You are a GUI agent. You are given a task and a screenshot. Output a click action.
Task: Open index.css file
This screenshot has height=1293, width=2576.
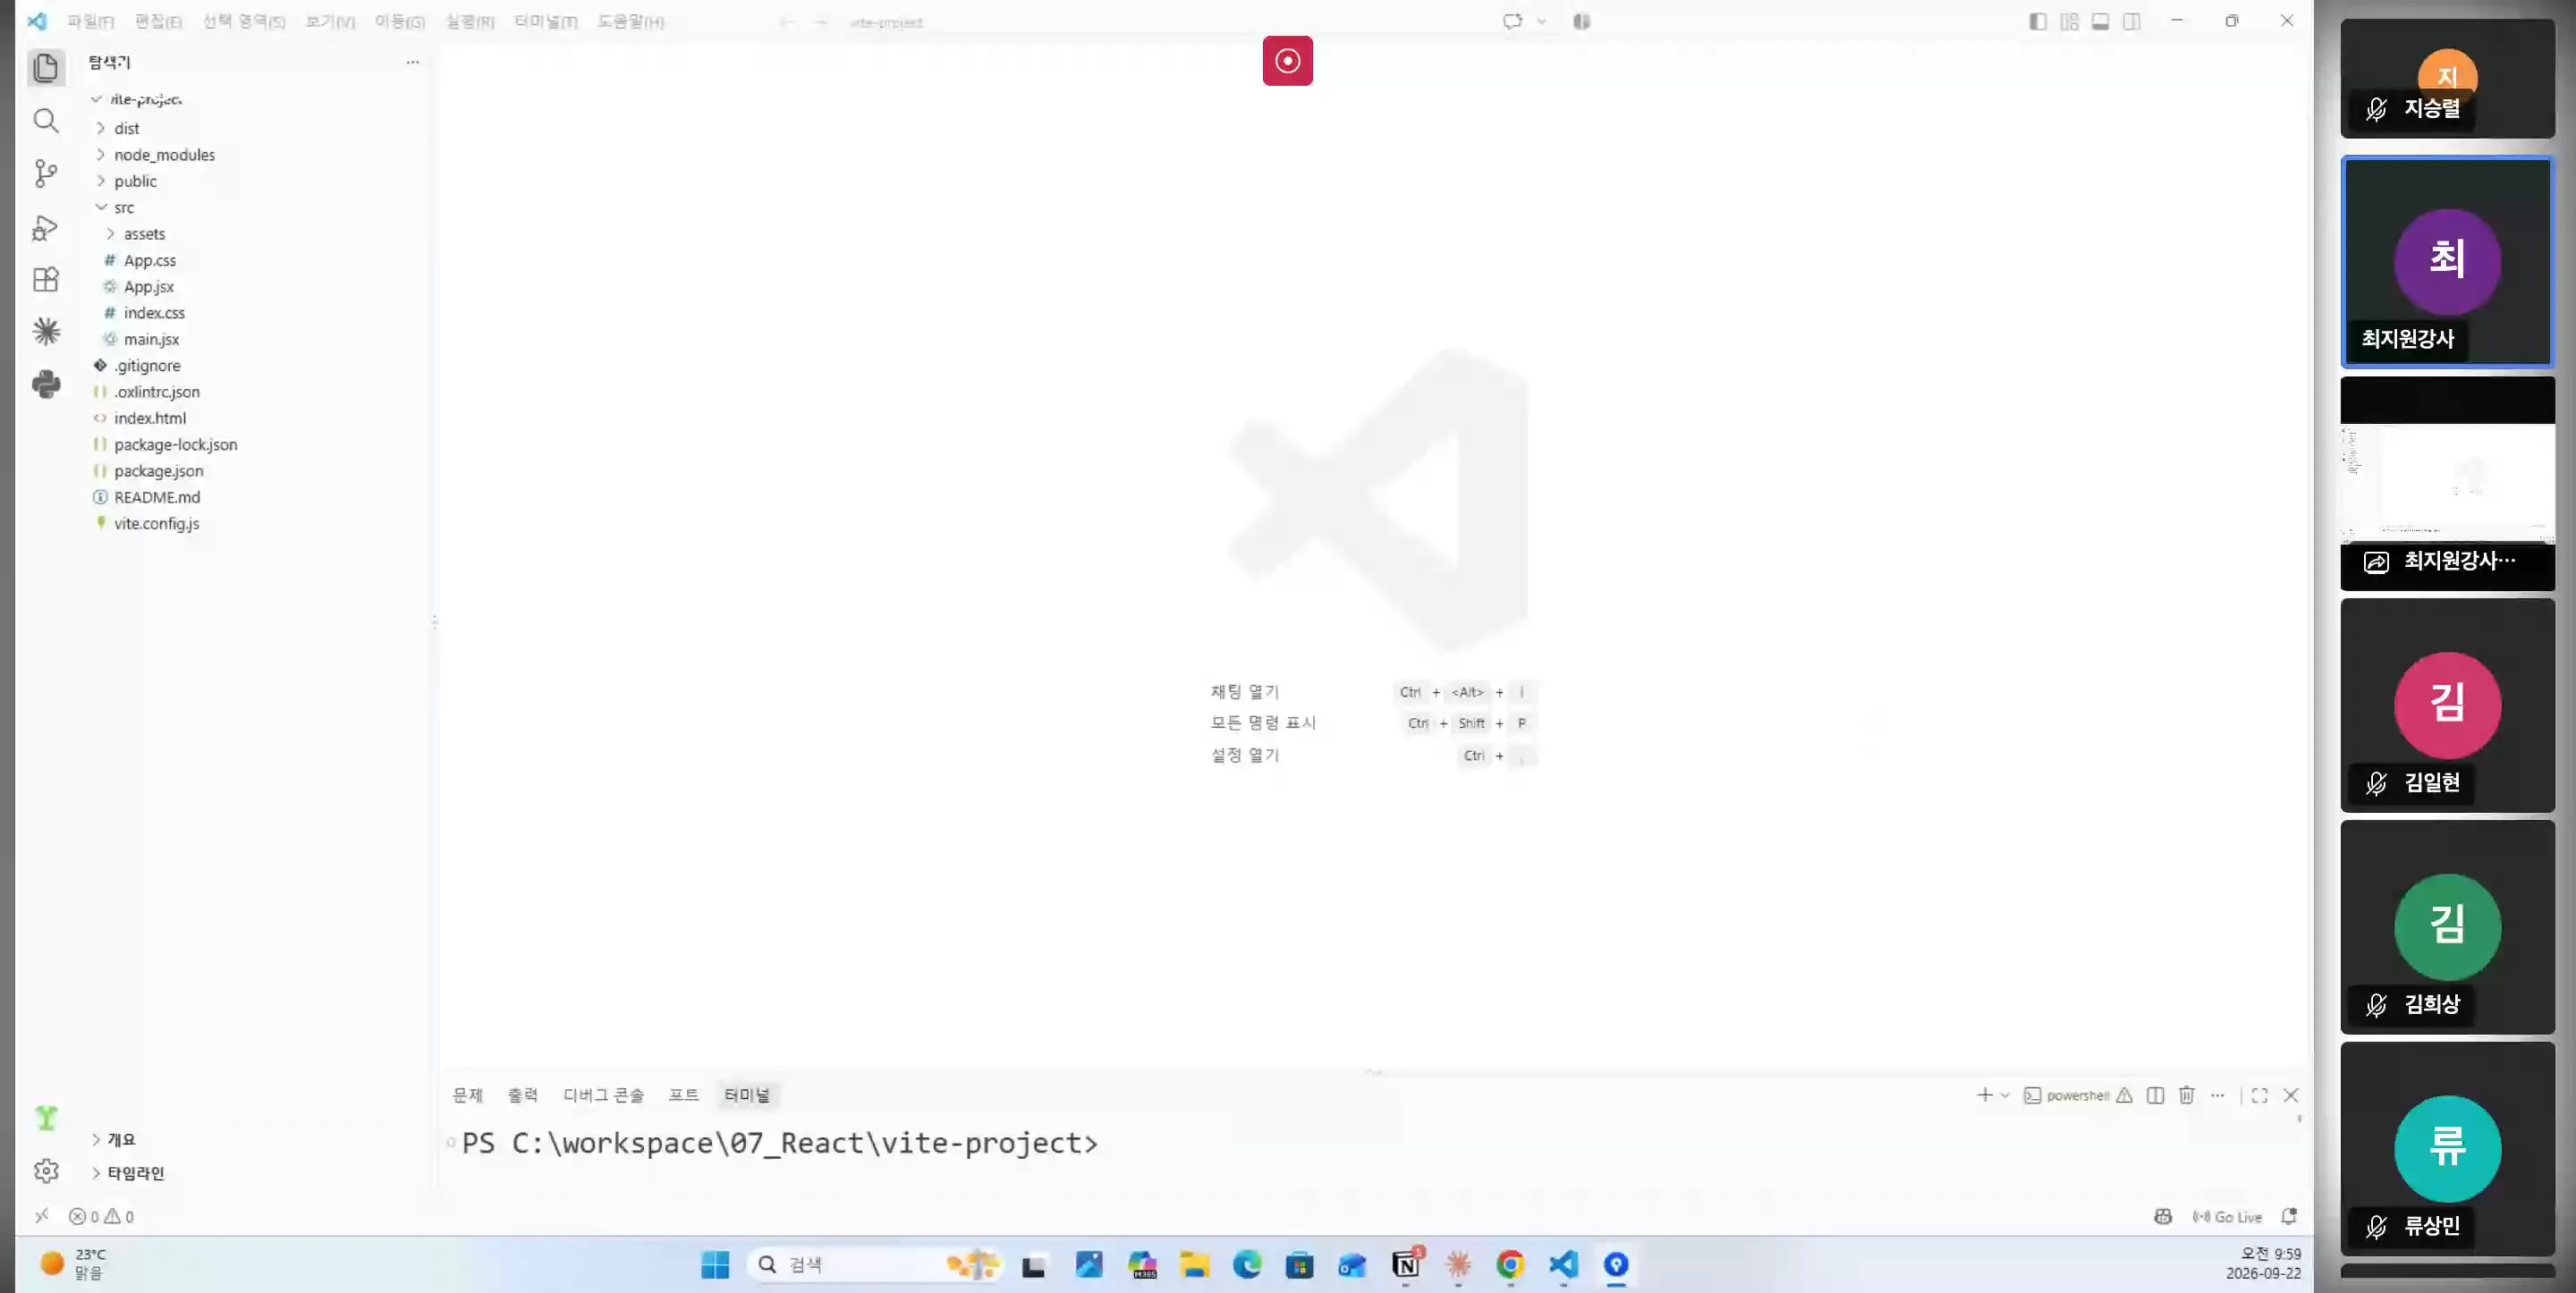coord(154,313)
